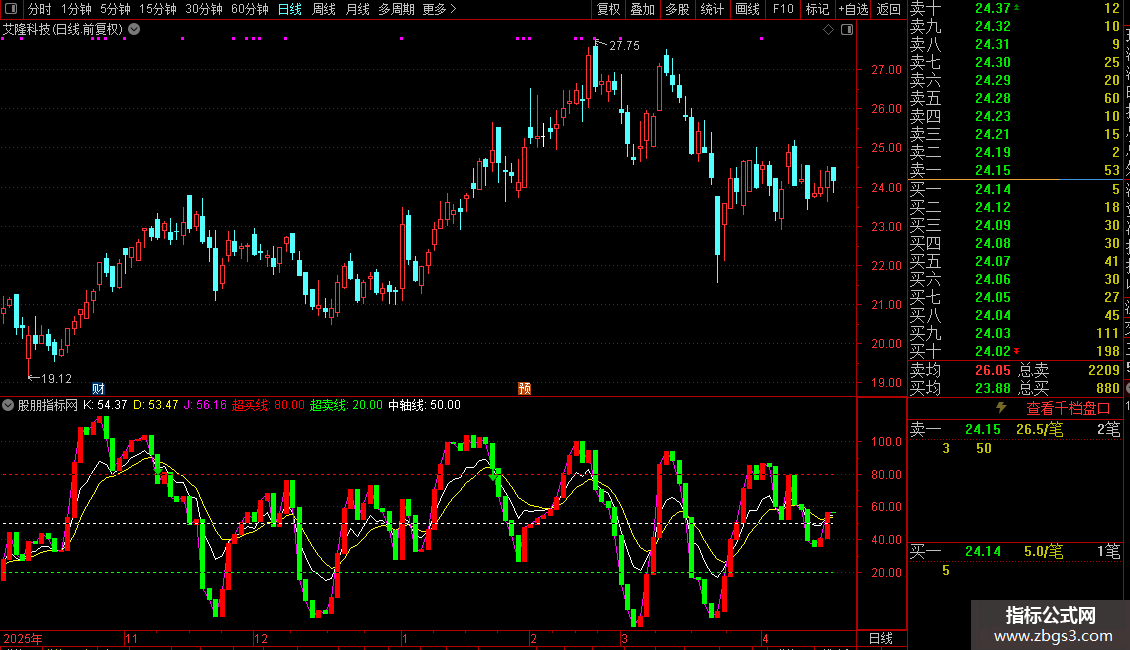The width and height of the screenshot is (1130, 650).
Task: Click the 中轴线: 50.00 label
Action: [424, 405]
